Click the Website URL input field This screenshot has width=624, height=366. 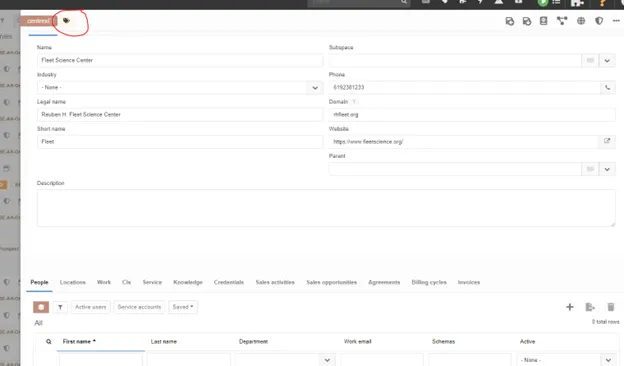[464, 142]
